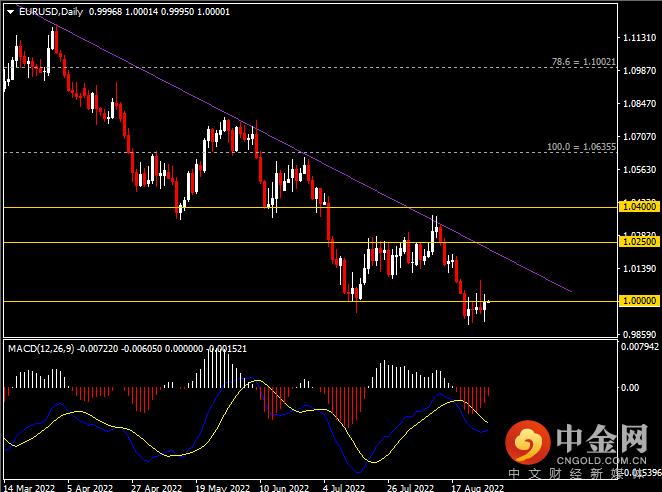Select the EURUSD,Daily chart title text
662x492 pixels.
(x=51, y=12)
